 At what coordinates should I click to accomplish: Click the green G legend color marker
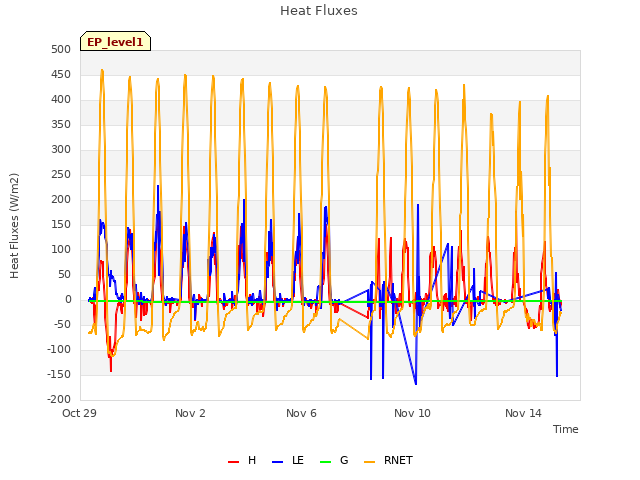coord(325,462)
